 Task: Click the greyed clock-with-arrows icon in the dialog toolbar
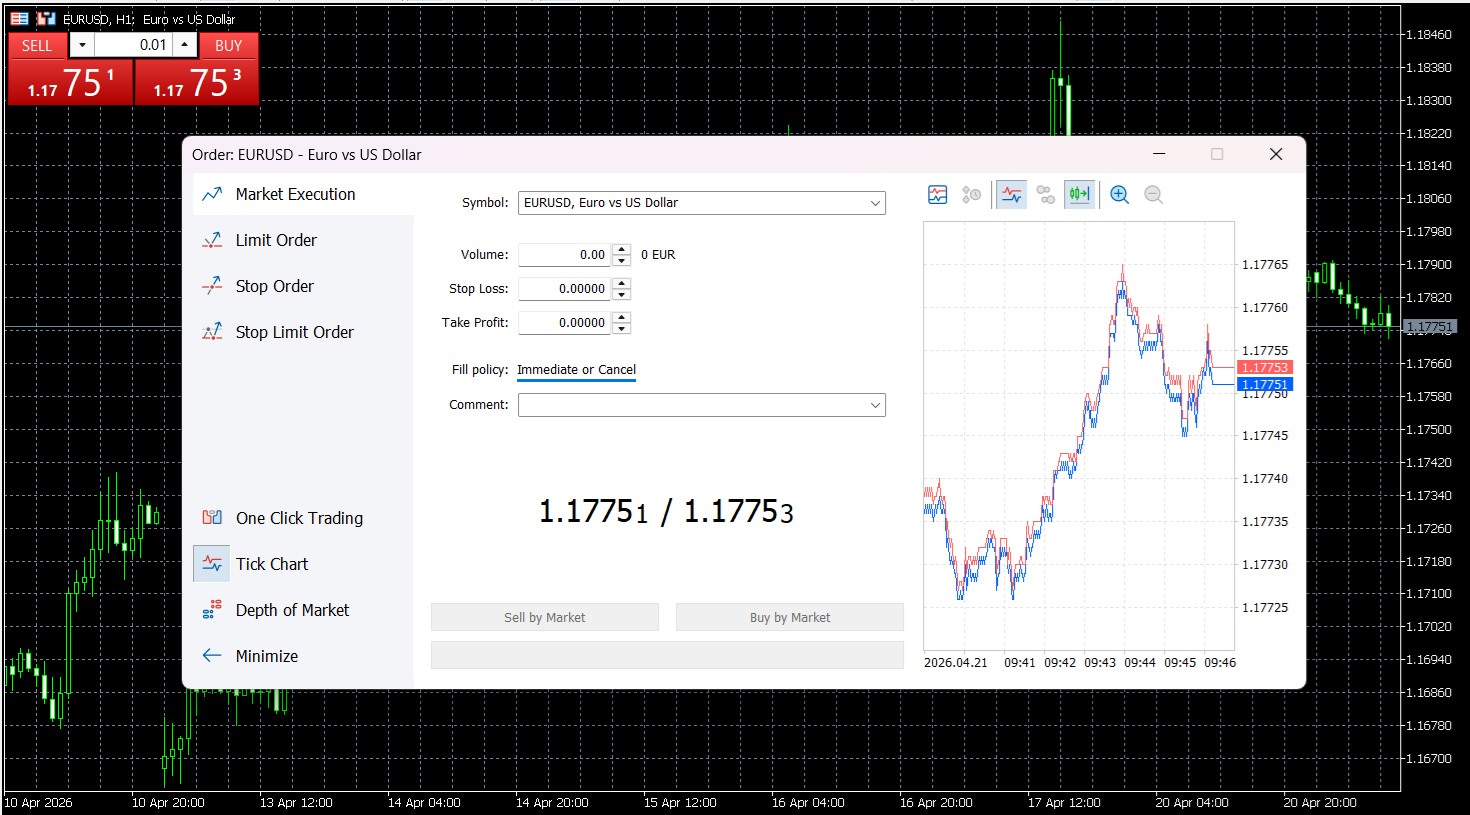(971, 195)
